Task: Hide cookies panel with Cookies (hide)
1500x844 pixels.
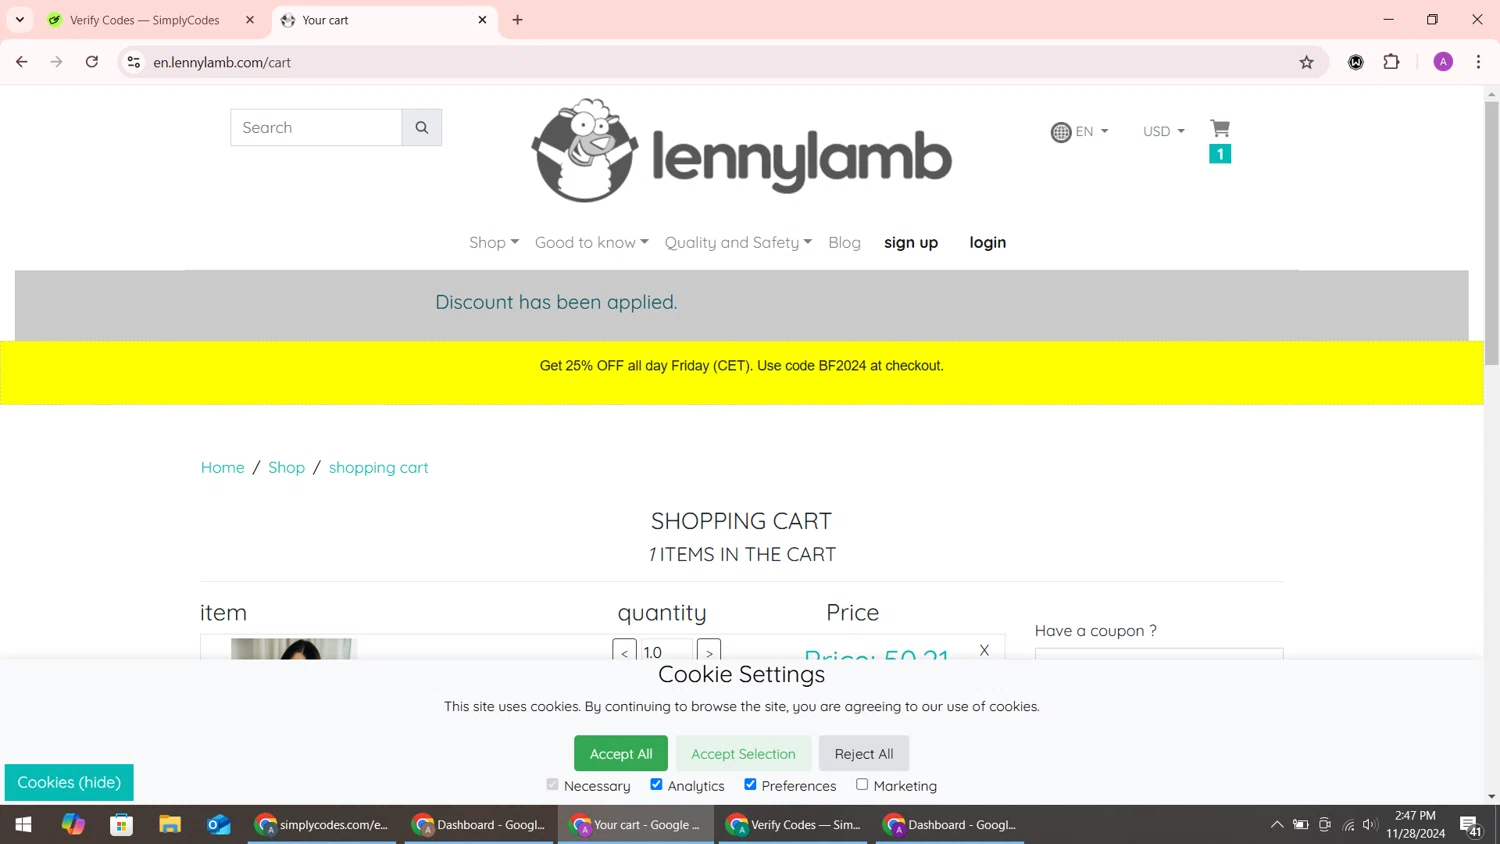Action: [69, 783]
